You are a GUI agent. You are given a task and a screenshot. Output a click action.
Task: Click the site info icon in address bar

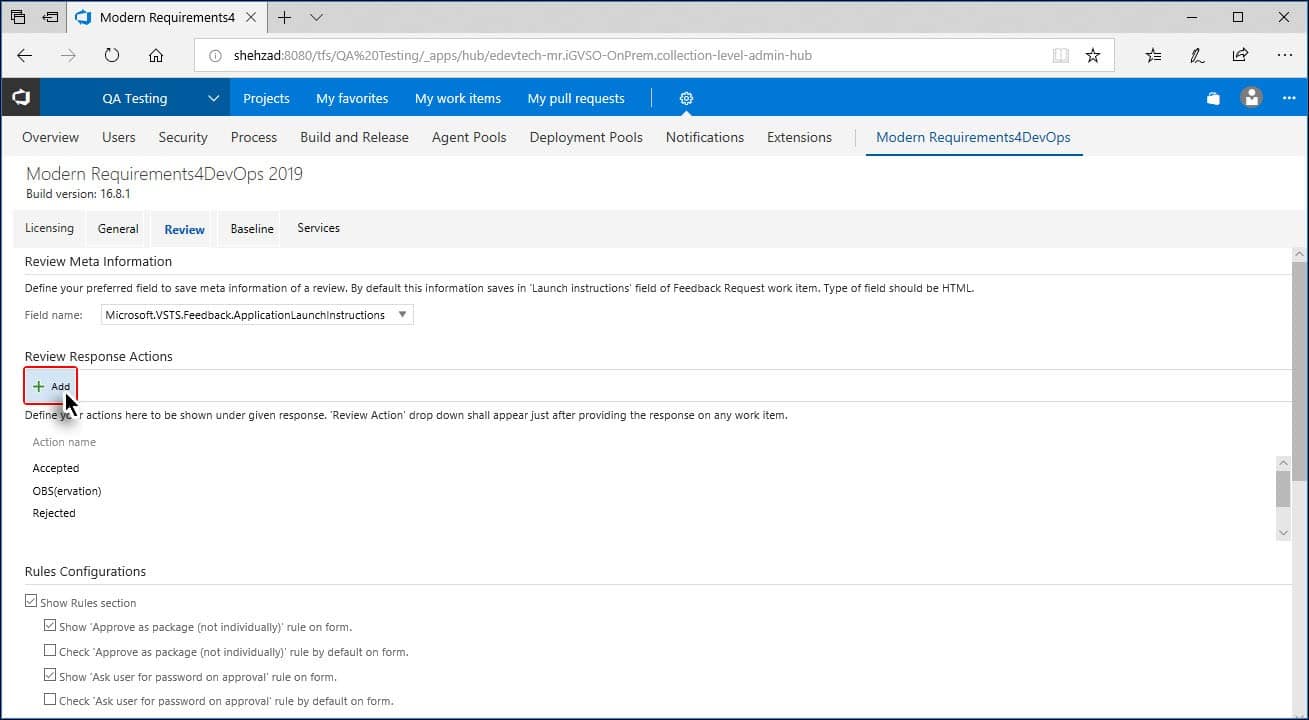click(x=215, y=56)
